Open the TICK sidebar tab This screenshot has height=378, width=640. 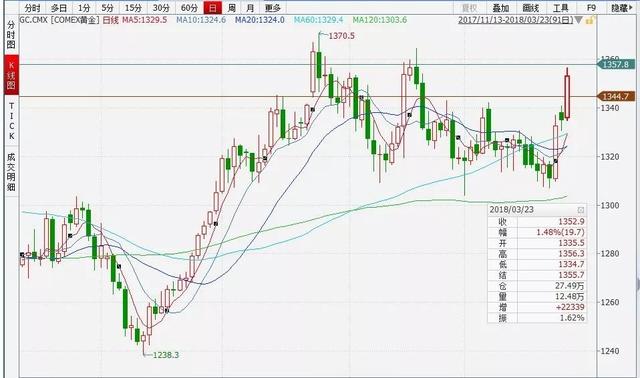pos(11,121)
